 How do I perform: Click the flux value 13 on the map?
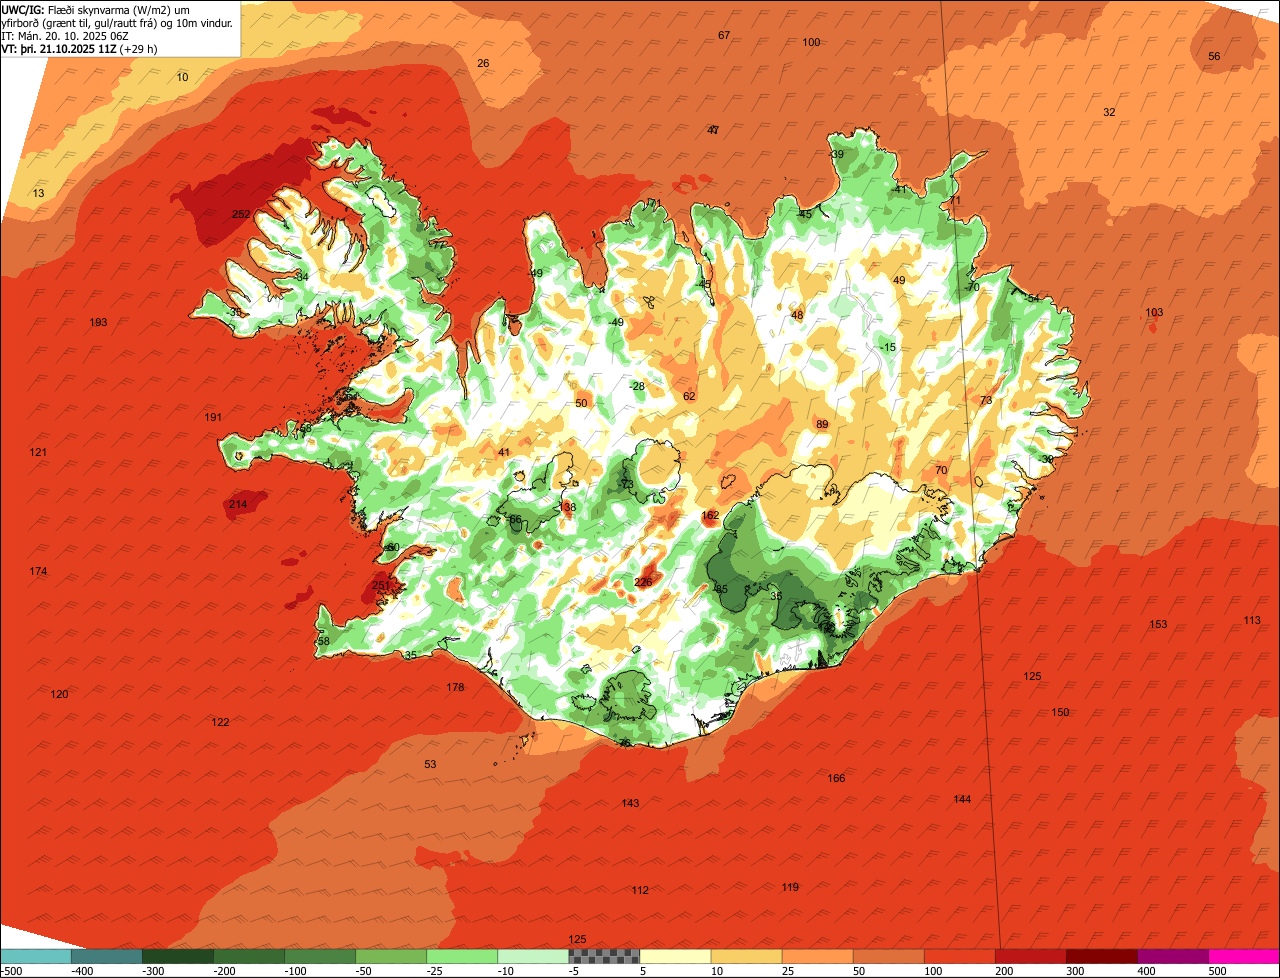click(38, 193)
